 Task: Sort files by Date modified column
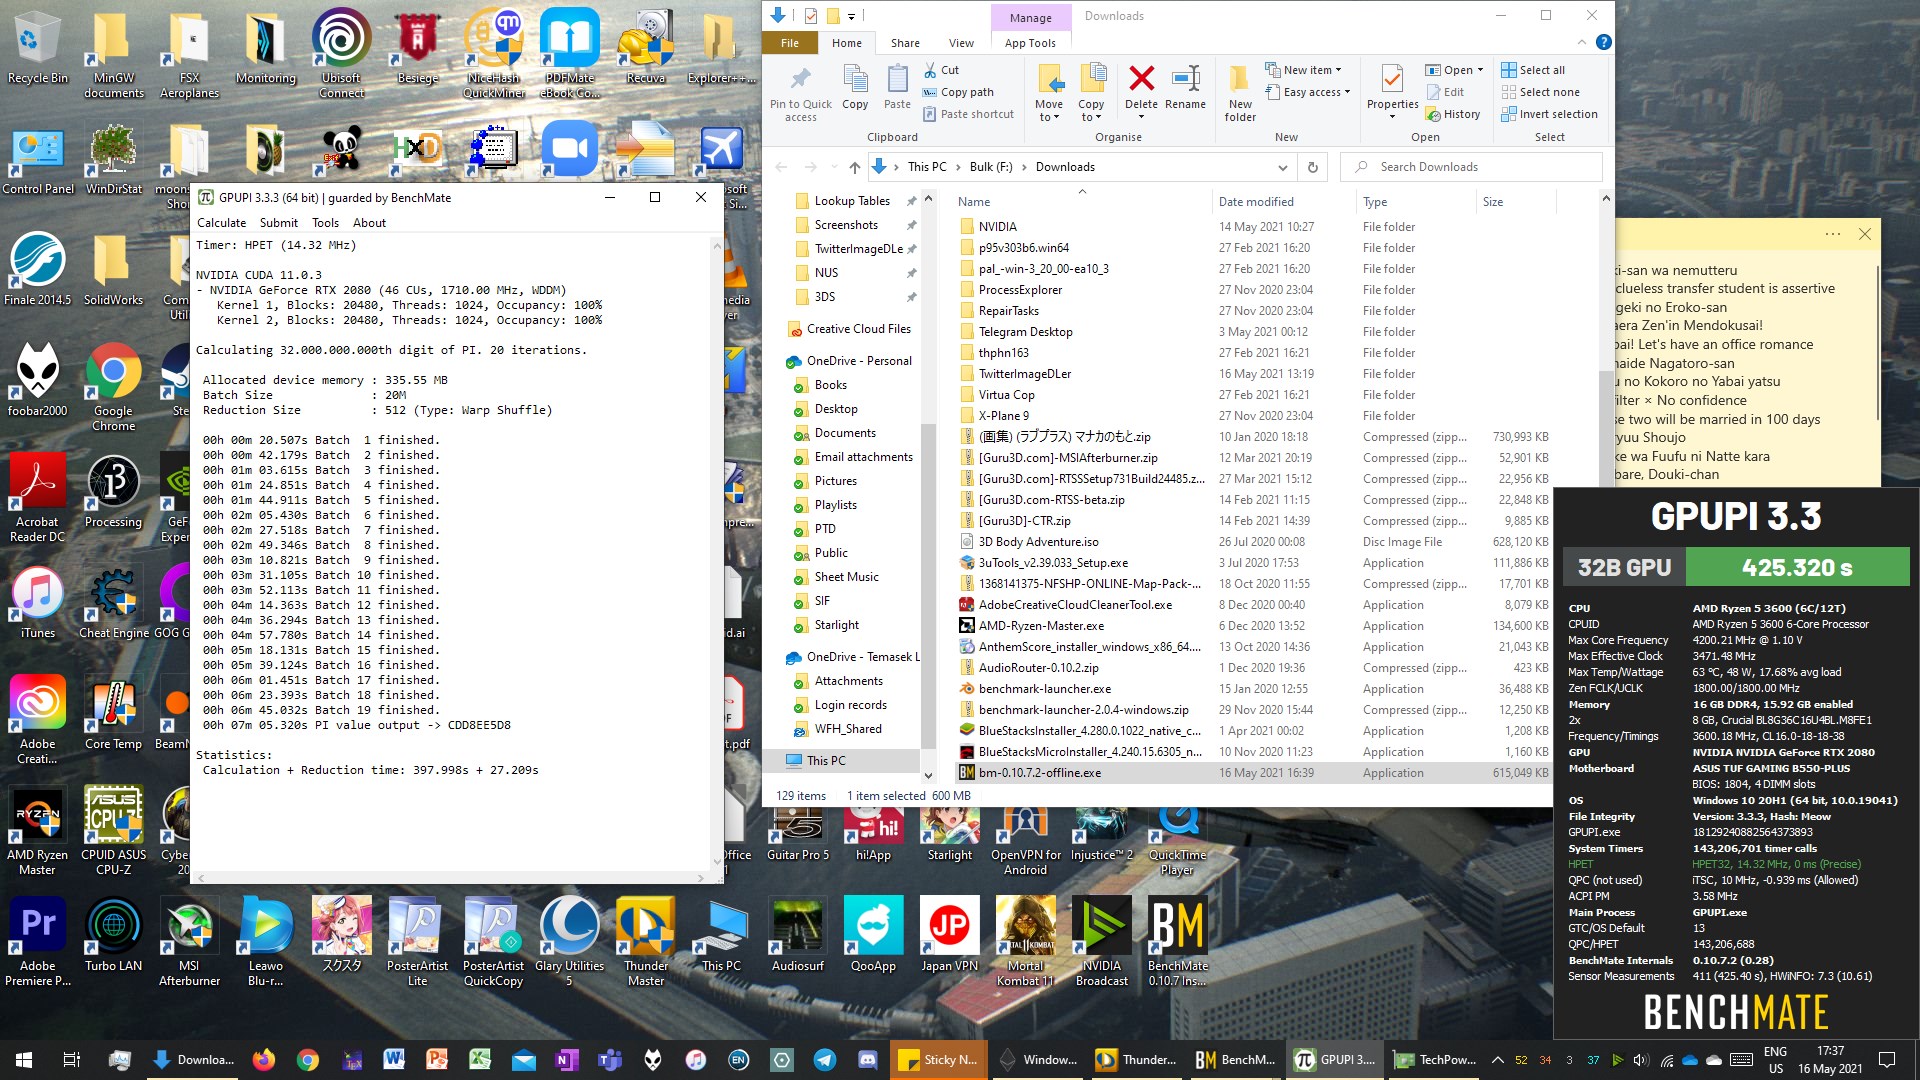(1256, 202)
